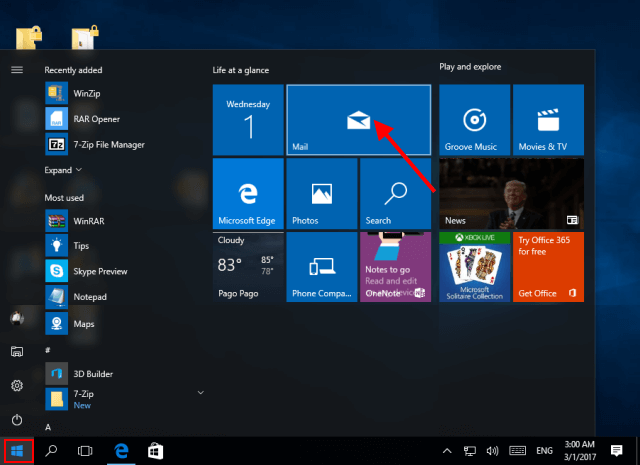Click the ENG language indicator
This screenshot has height=465, width=640.
[x=544, y=451]
